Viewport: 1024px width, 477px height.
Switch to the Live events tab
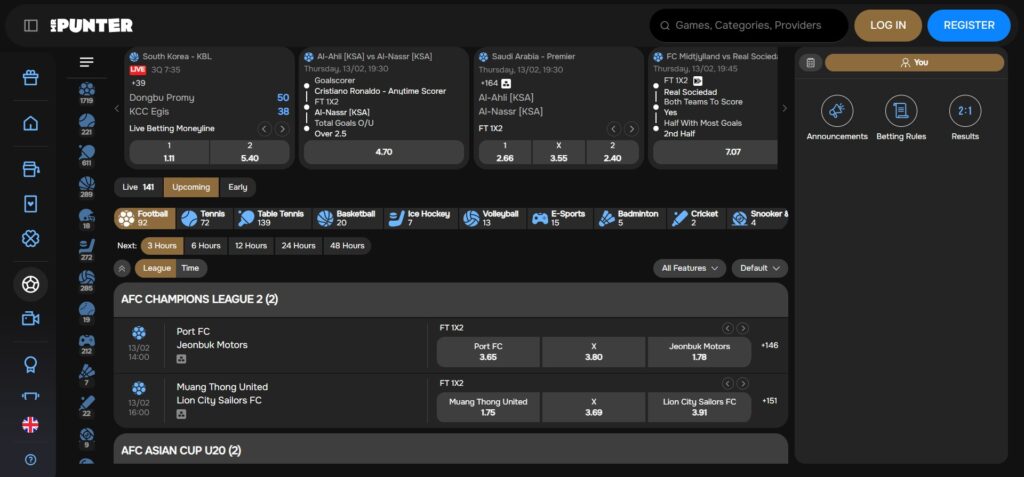[138, 187]
